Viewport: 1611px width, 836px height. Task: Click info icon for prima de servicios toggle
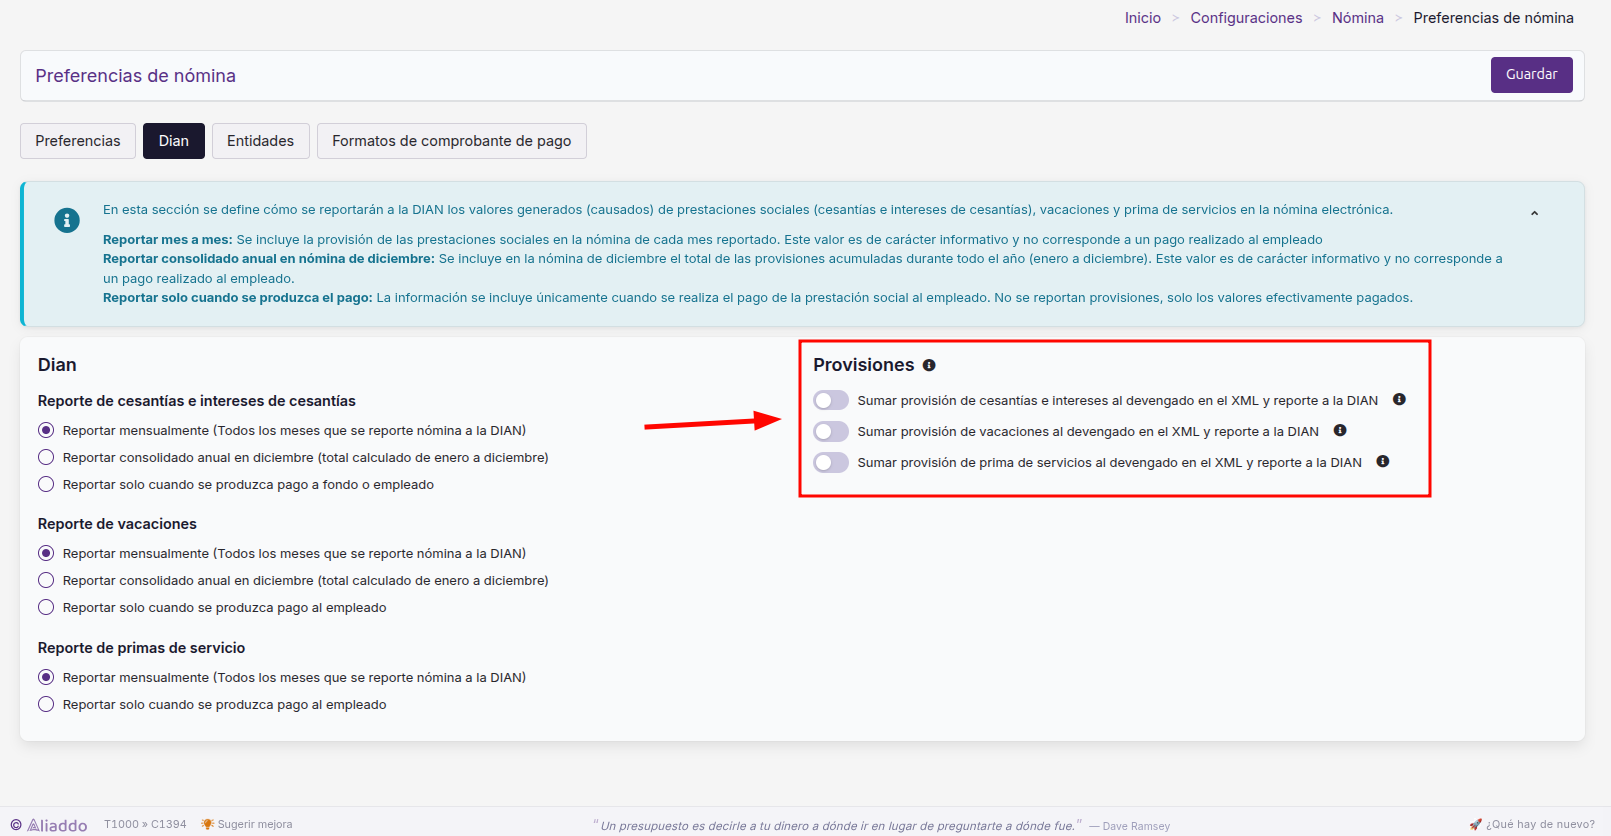(x=1383, y=462)
